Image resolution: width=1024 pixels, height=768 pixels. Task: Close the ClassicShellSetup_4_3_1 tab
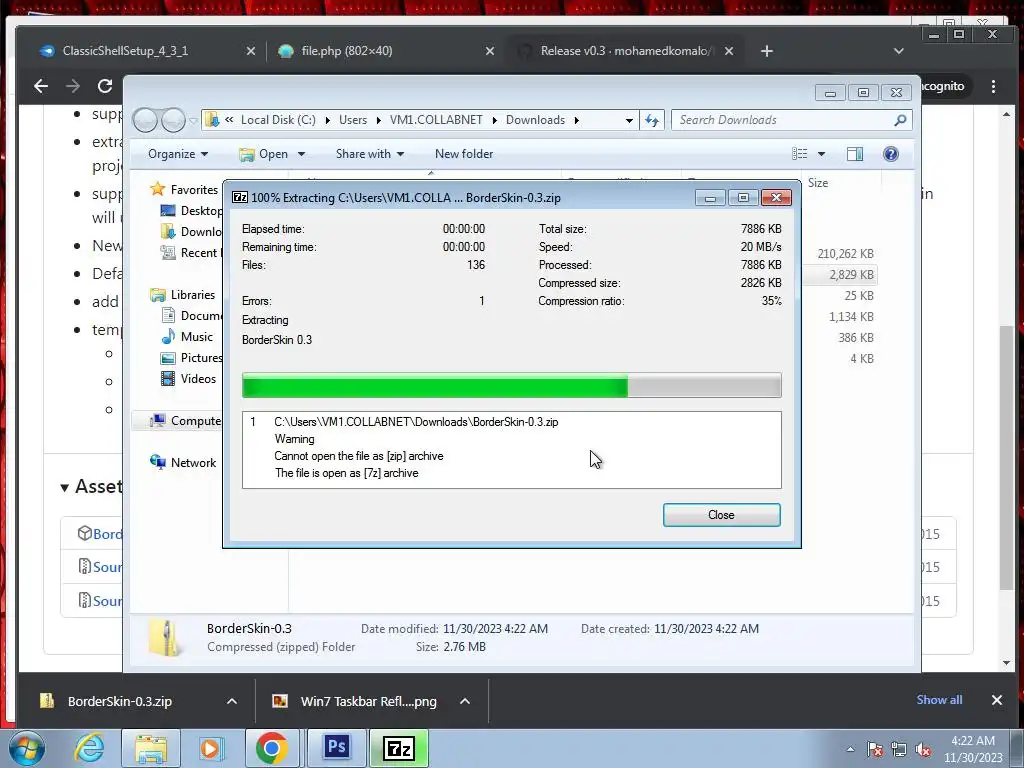(250, 50)
